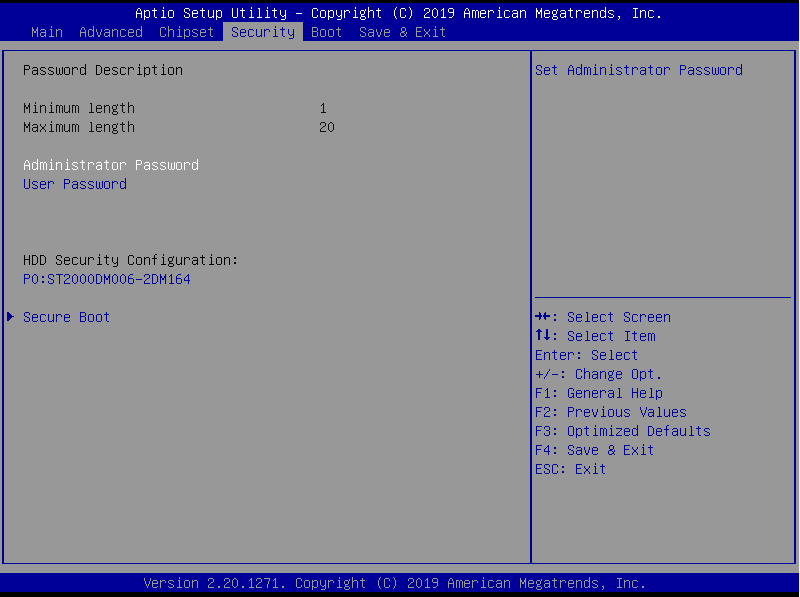The image size is (800, 597).
Task: Click the Maximum length value 20
Action: (326, 127)
